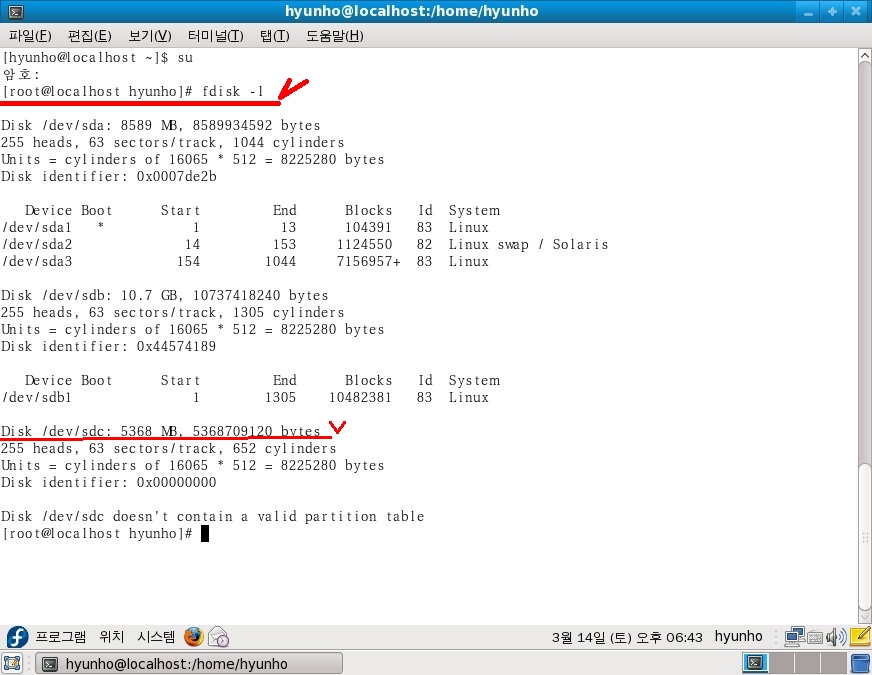Minimize the terminal window
This screenshot has height=675, width=872.
pos(809,11)
